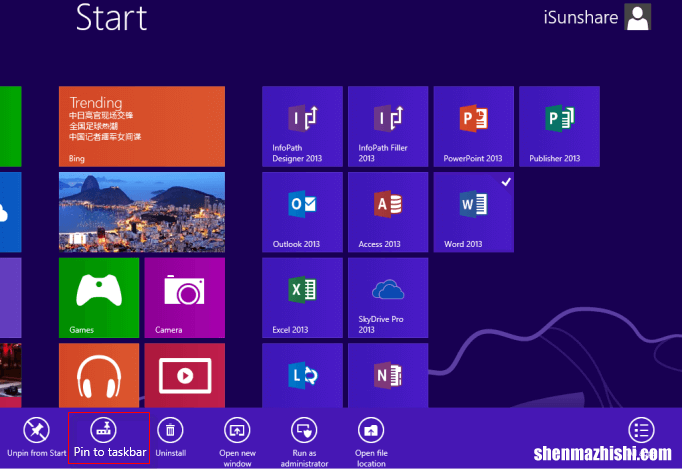Click Open file location

[371, 442]
